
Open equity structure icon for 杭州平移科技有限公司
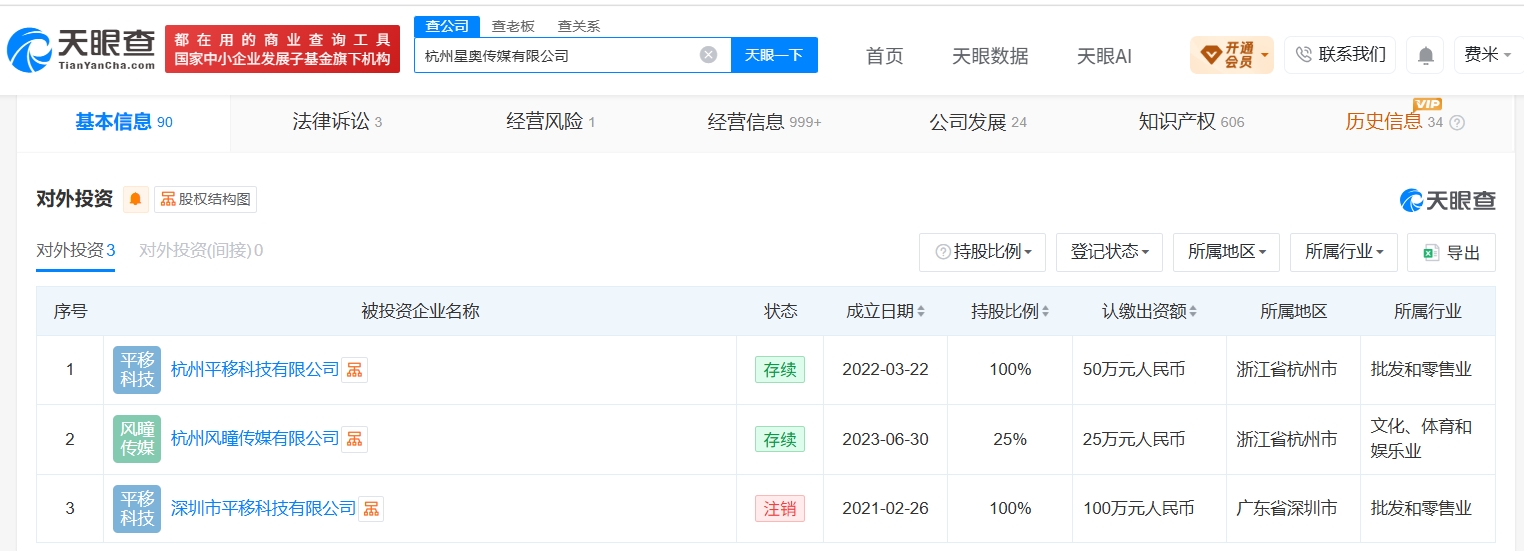click(x=354, y=370)
